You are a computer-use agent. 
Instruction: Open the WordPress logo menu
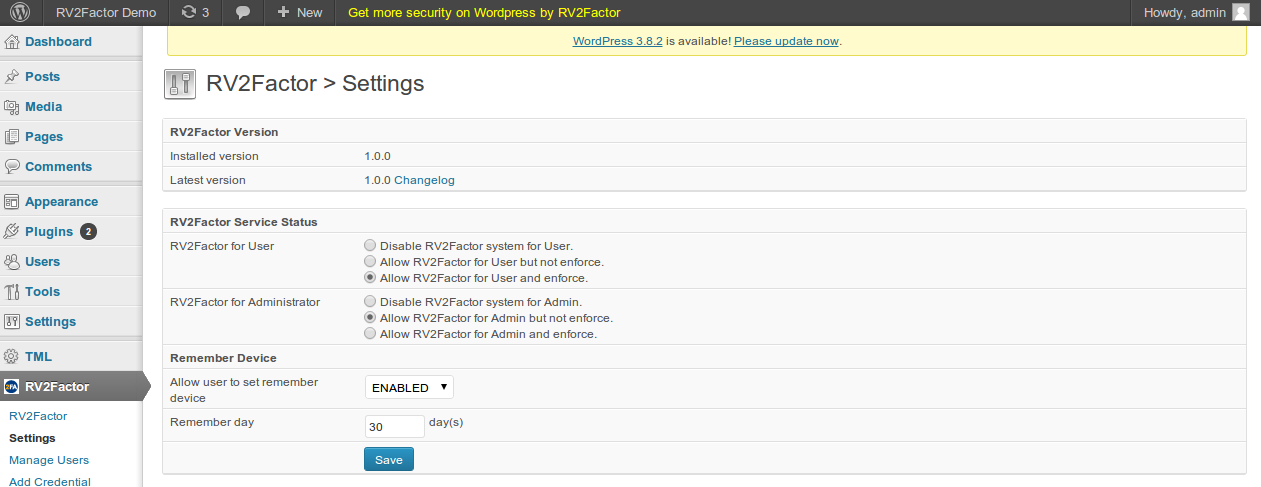pyautogui.click(x=21, y=13)
